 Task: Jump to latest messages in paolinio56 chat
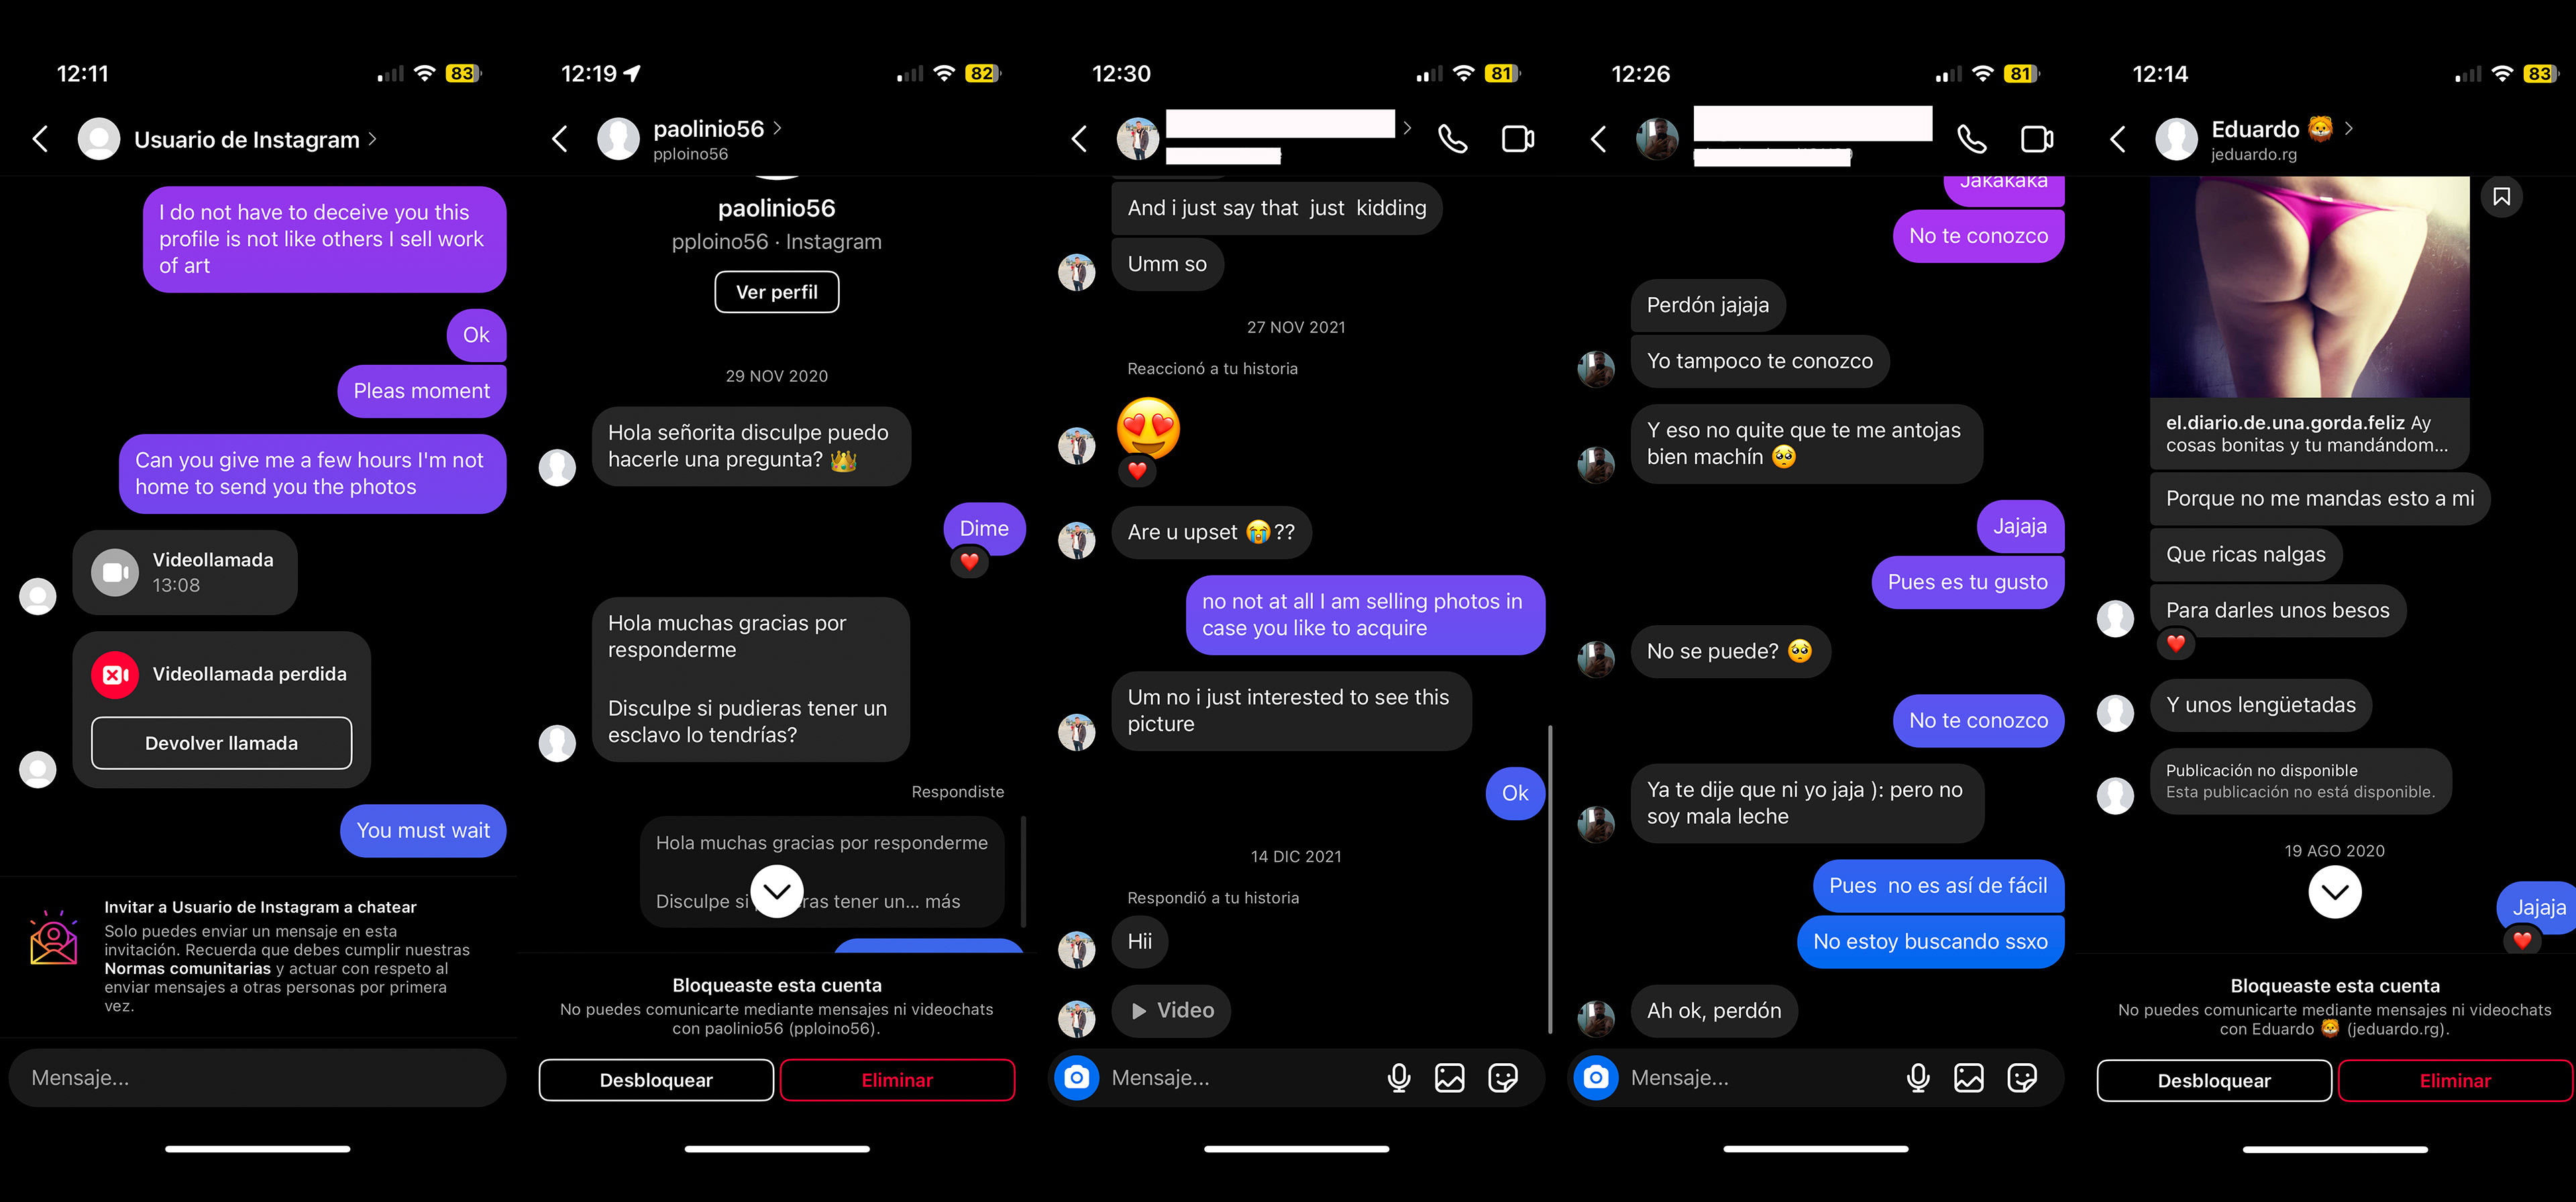777,891
